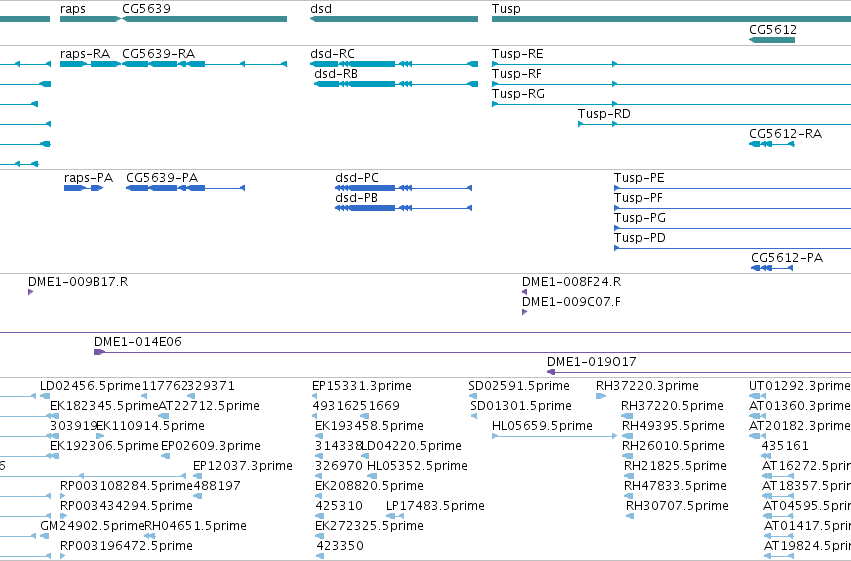Select the Tusp-RD transcript
Screen dimensions: 851x561
click(x=714, y=124)
